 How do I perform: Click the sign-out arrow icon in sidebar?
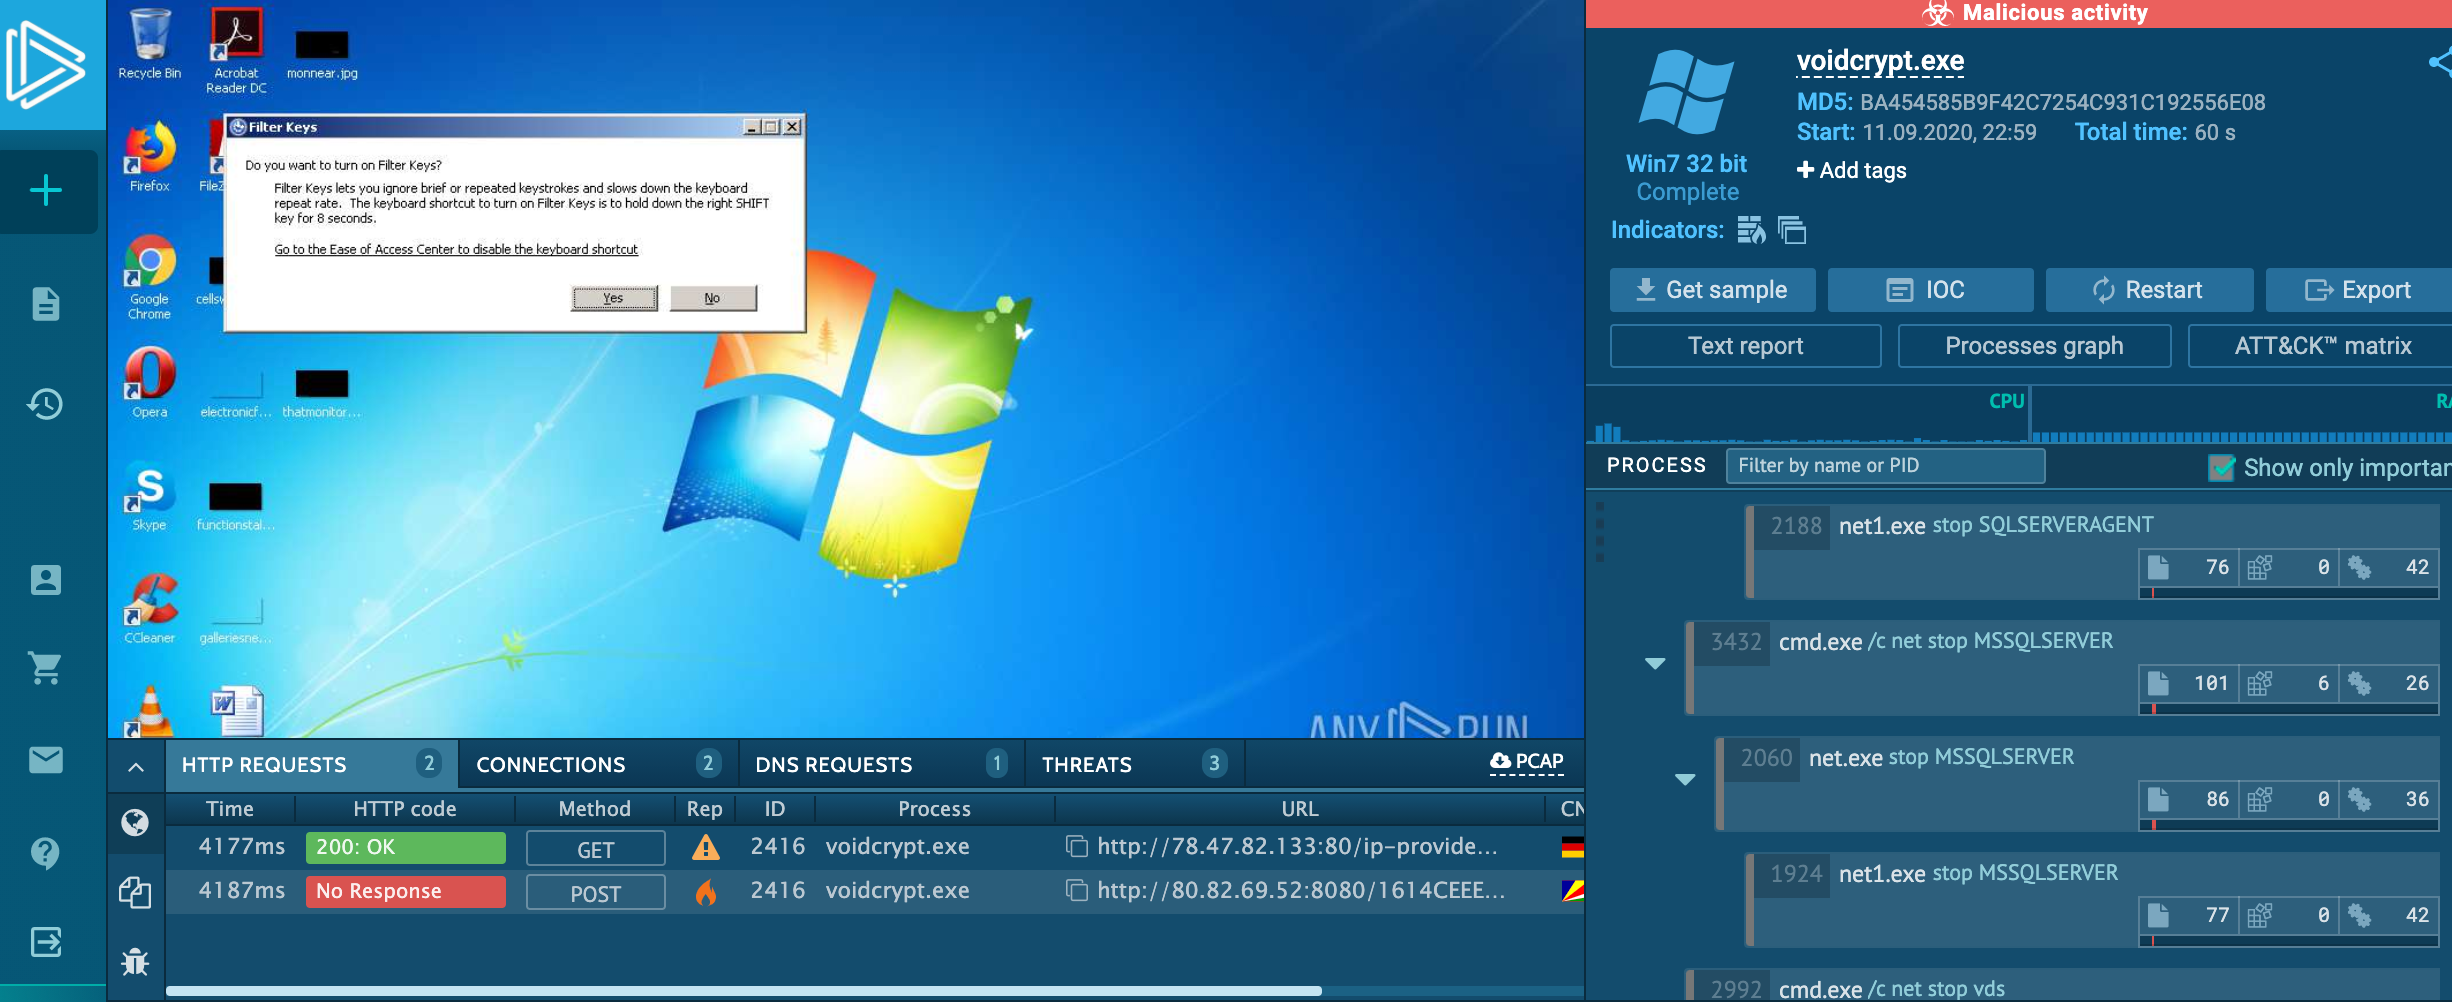(46, 941)
